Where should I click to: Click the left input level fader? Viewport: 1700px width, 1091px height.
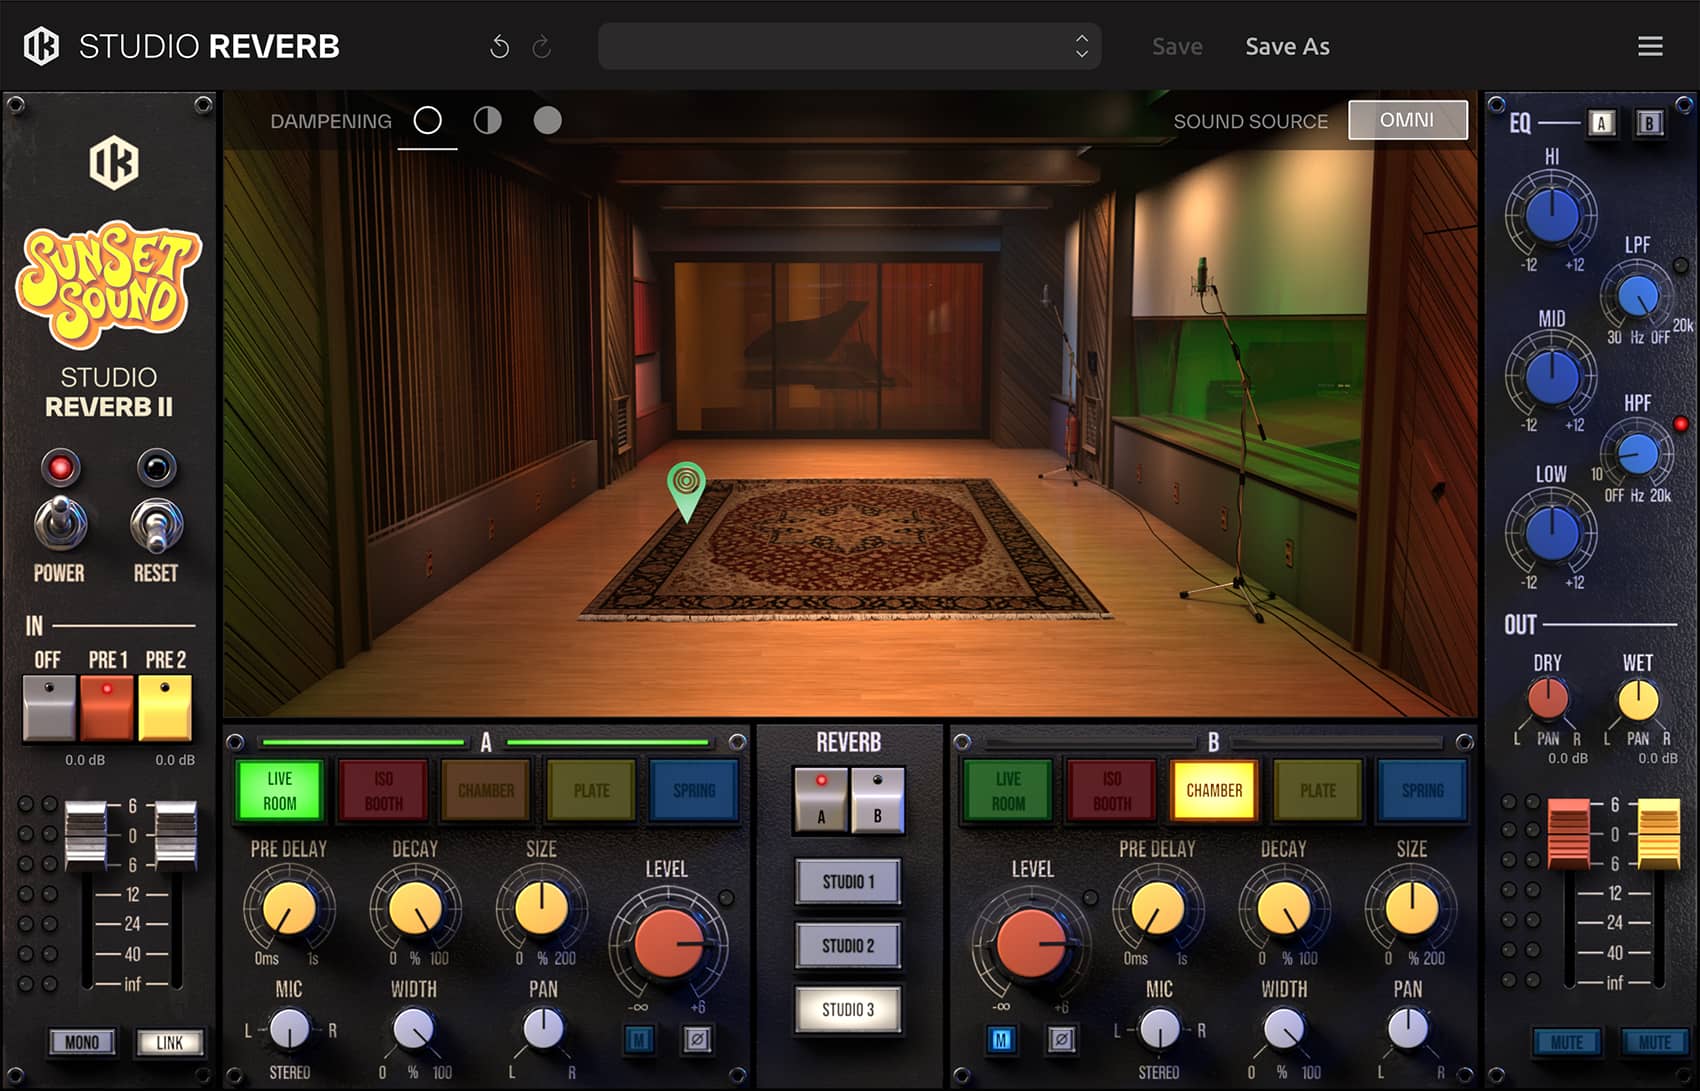85,833
